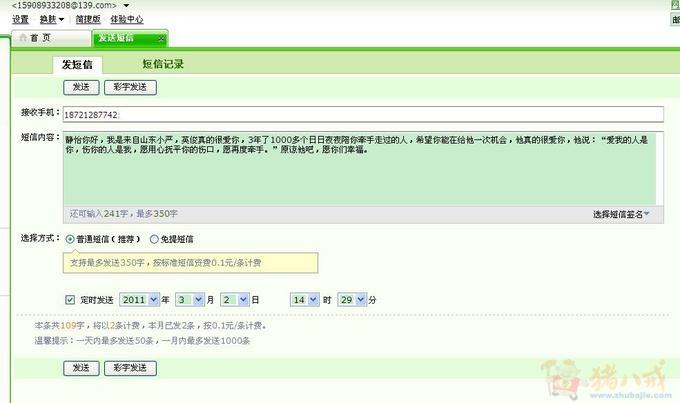
Task: Click the 温馨提示 daily limit text
Action: pyautogui.click(x=142, y=341)
